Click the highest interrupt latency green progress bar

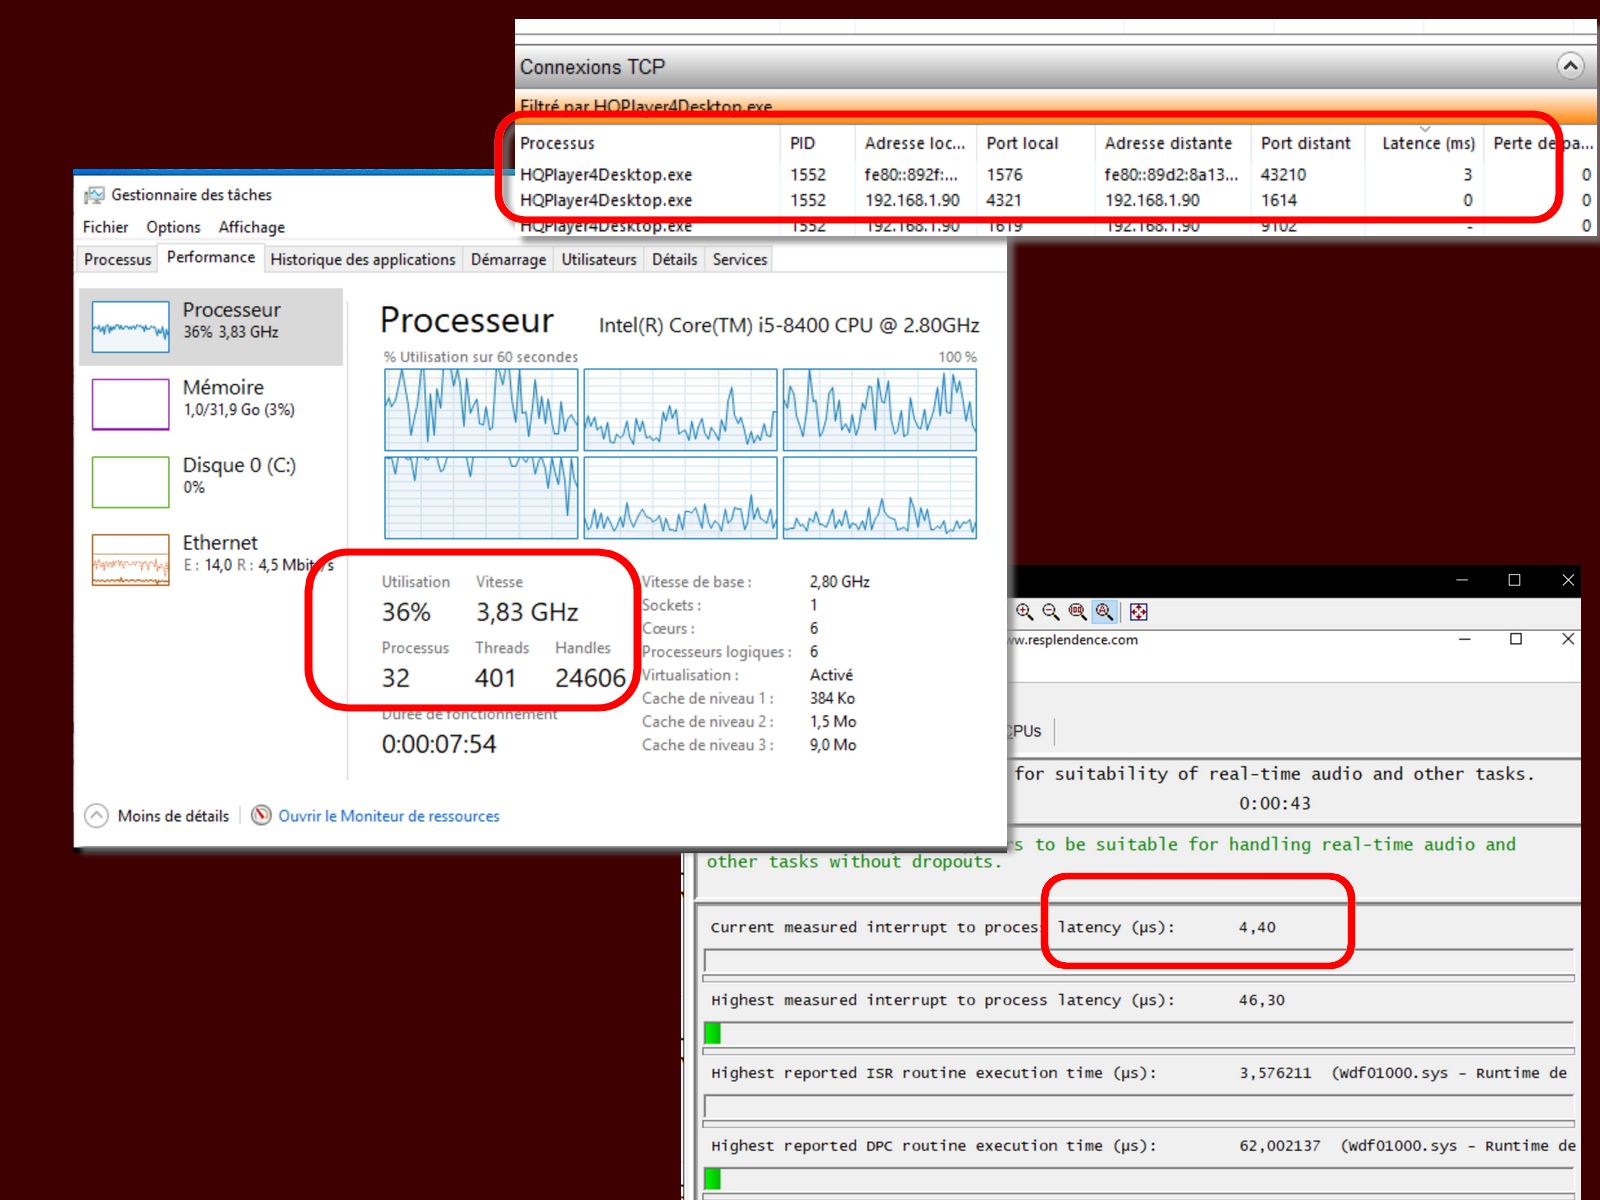pos(712,1033)
